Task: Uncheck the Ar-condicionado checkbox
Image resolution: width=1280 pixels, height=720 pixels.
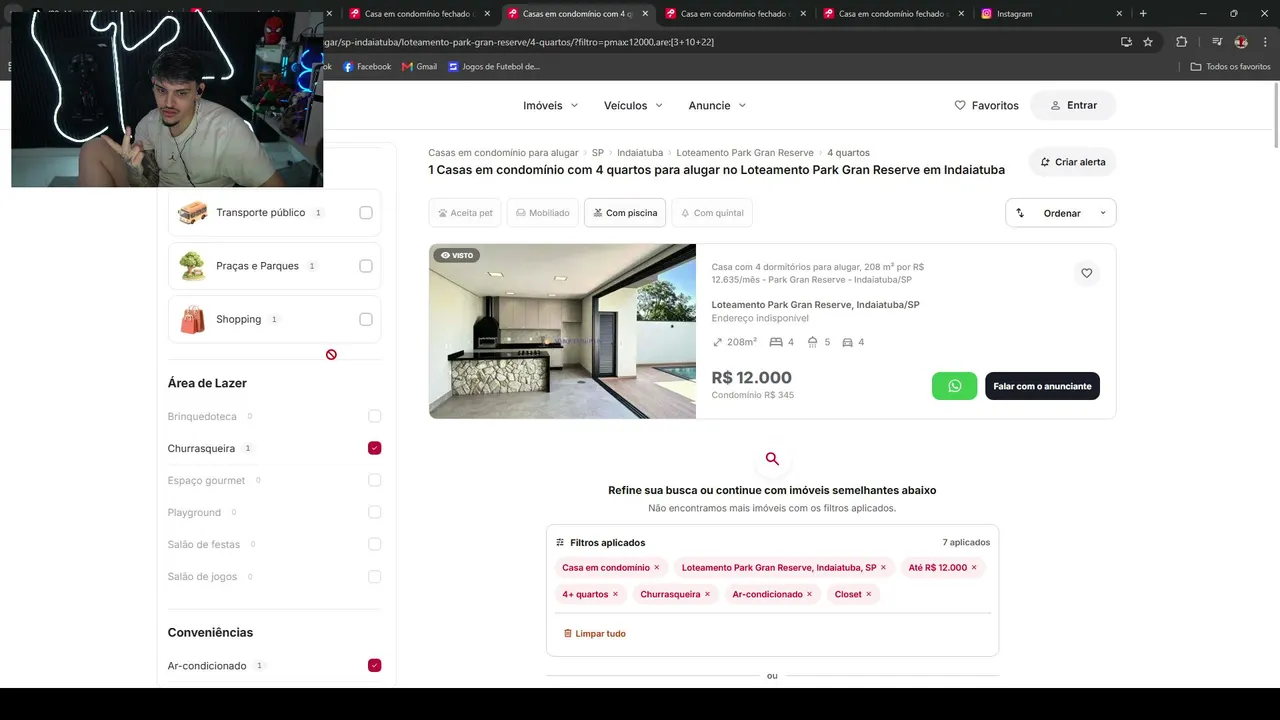Action: [374, 665]
